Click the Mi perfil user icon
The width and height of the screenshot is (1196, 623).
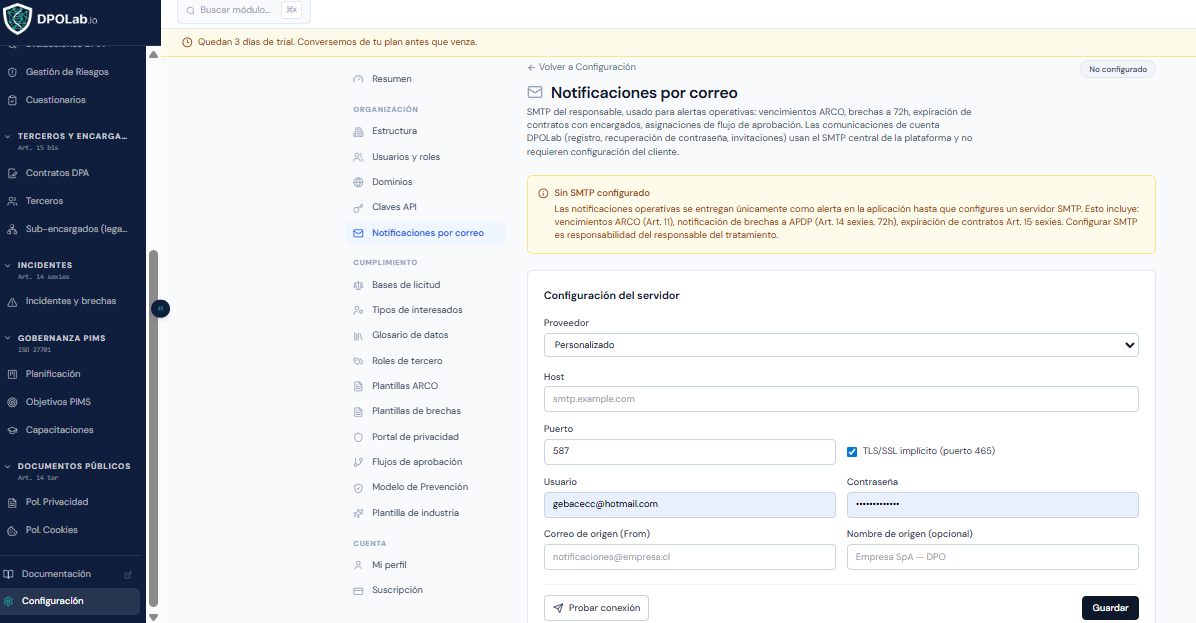pos(358,565)
